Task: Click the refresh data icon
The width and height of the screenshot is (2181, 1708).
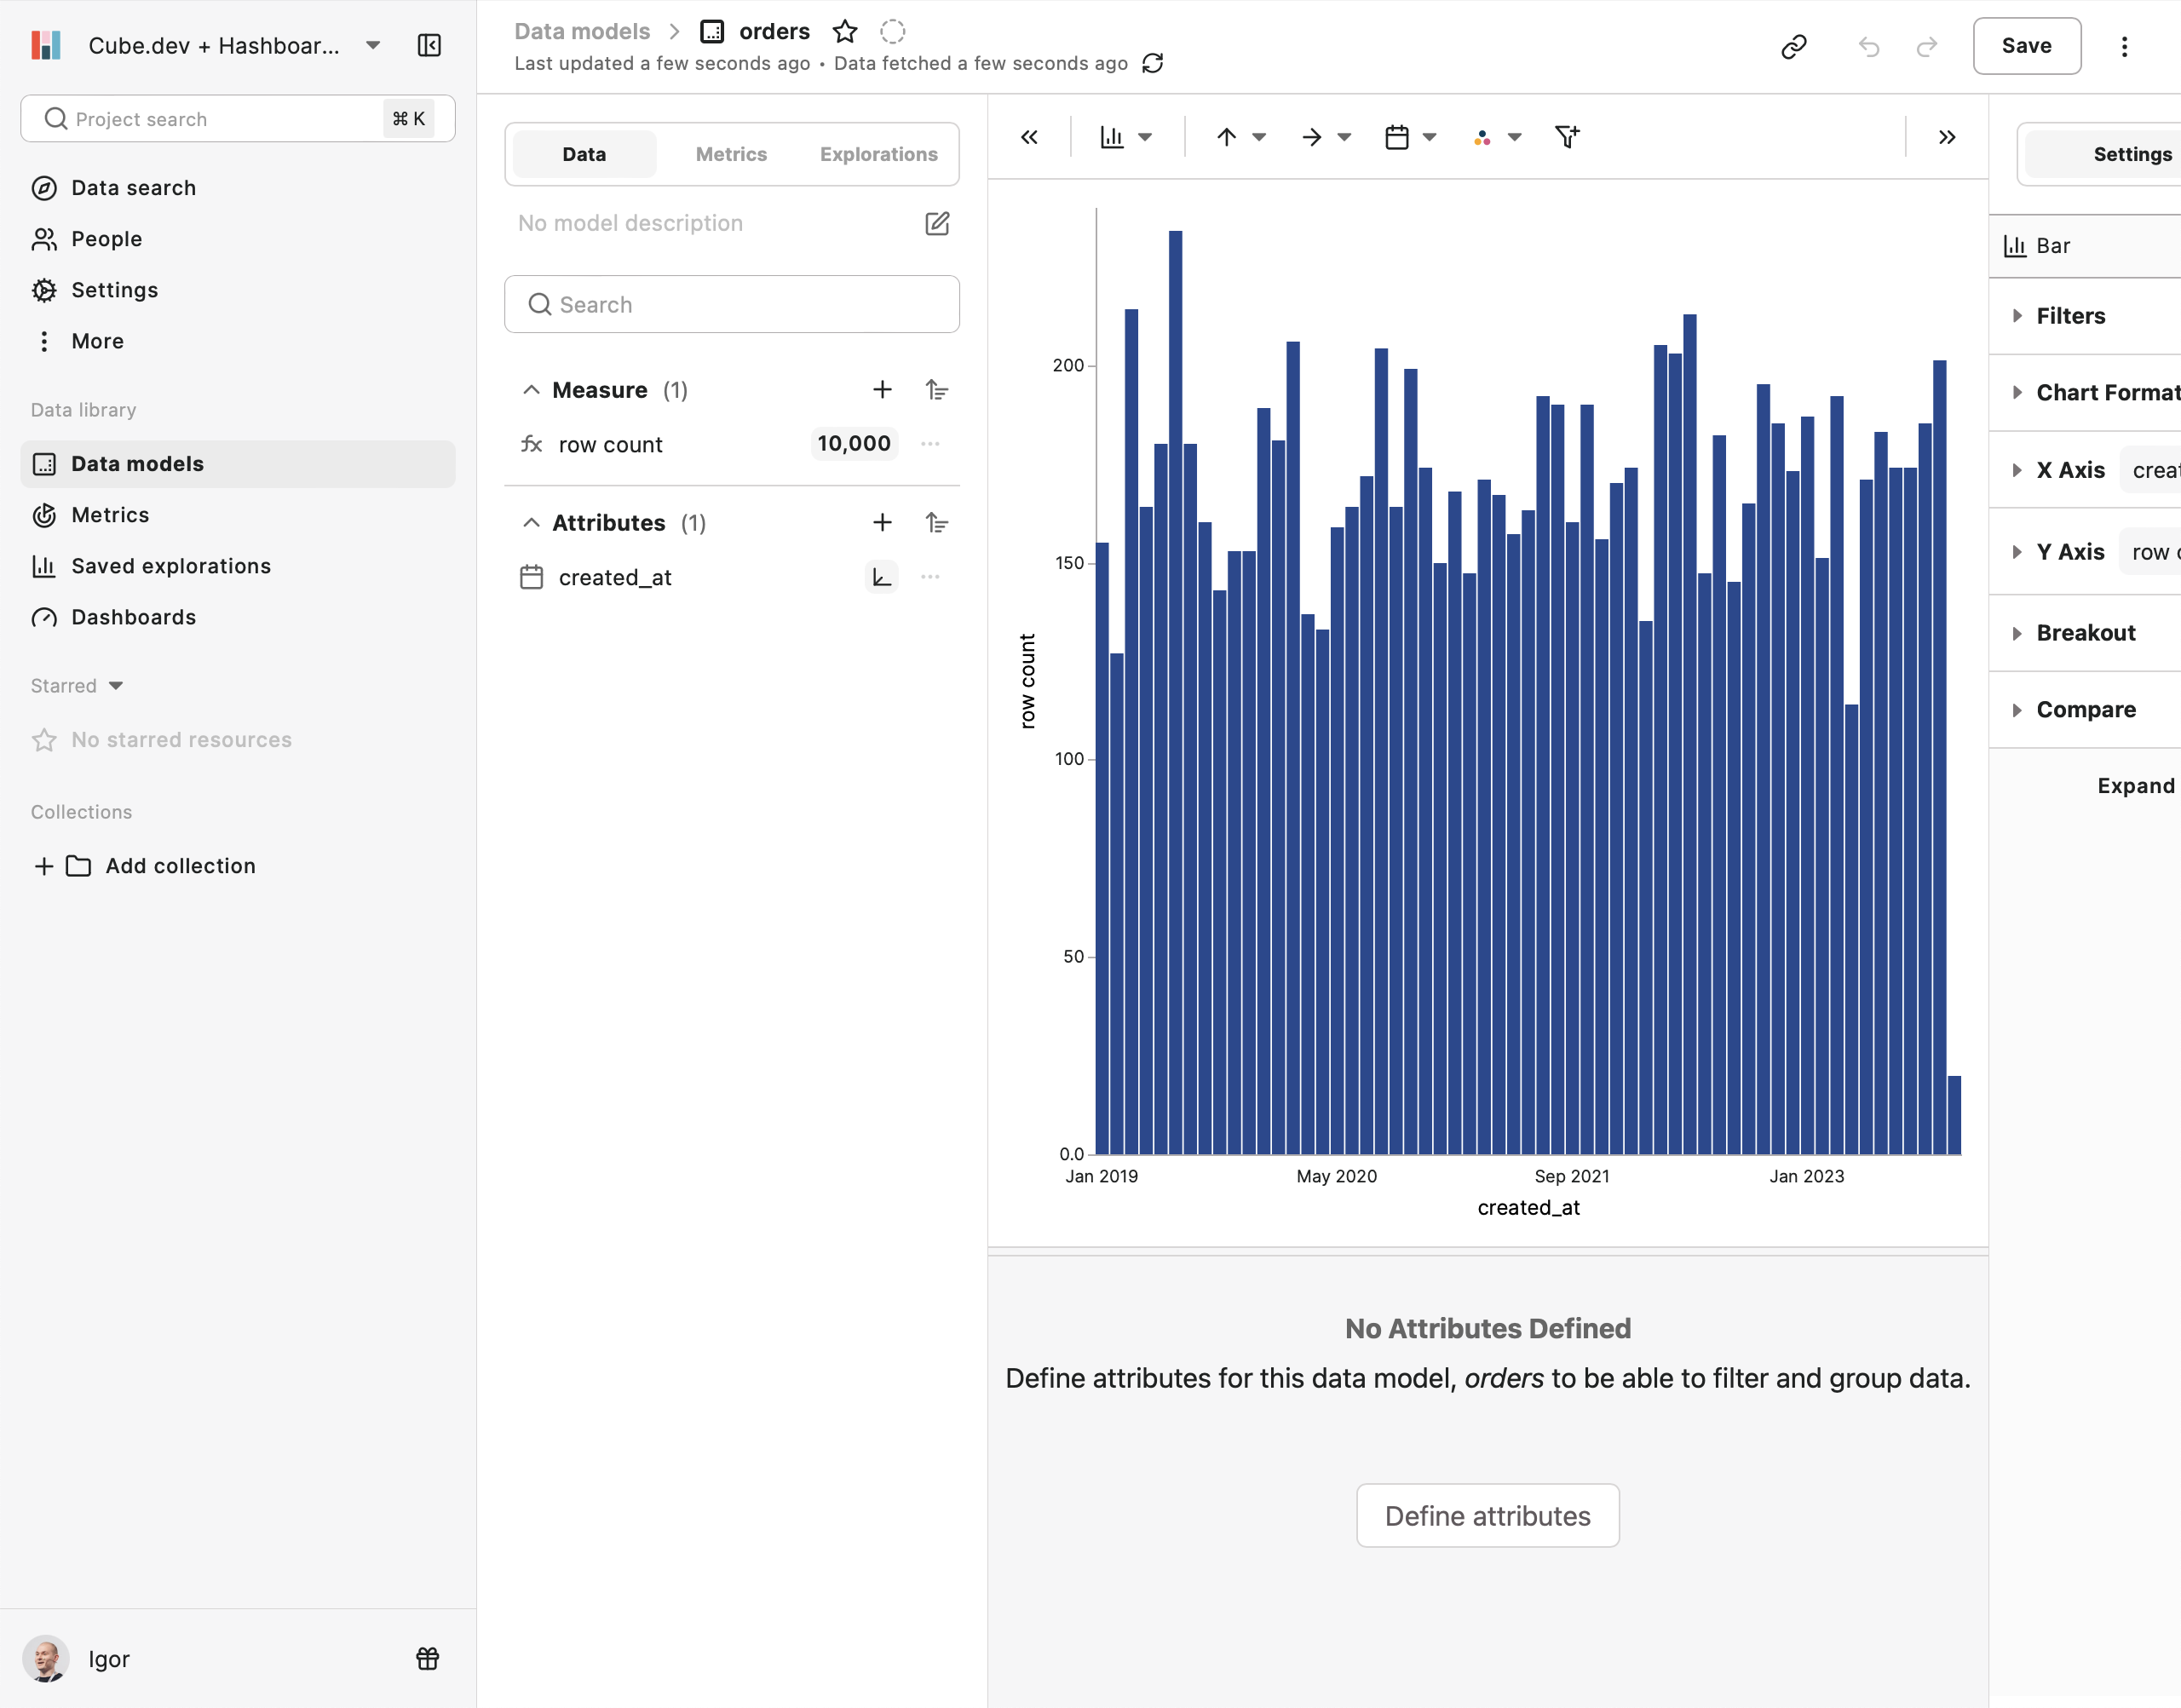Action: 1152,63
